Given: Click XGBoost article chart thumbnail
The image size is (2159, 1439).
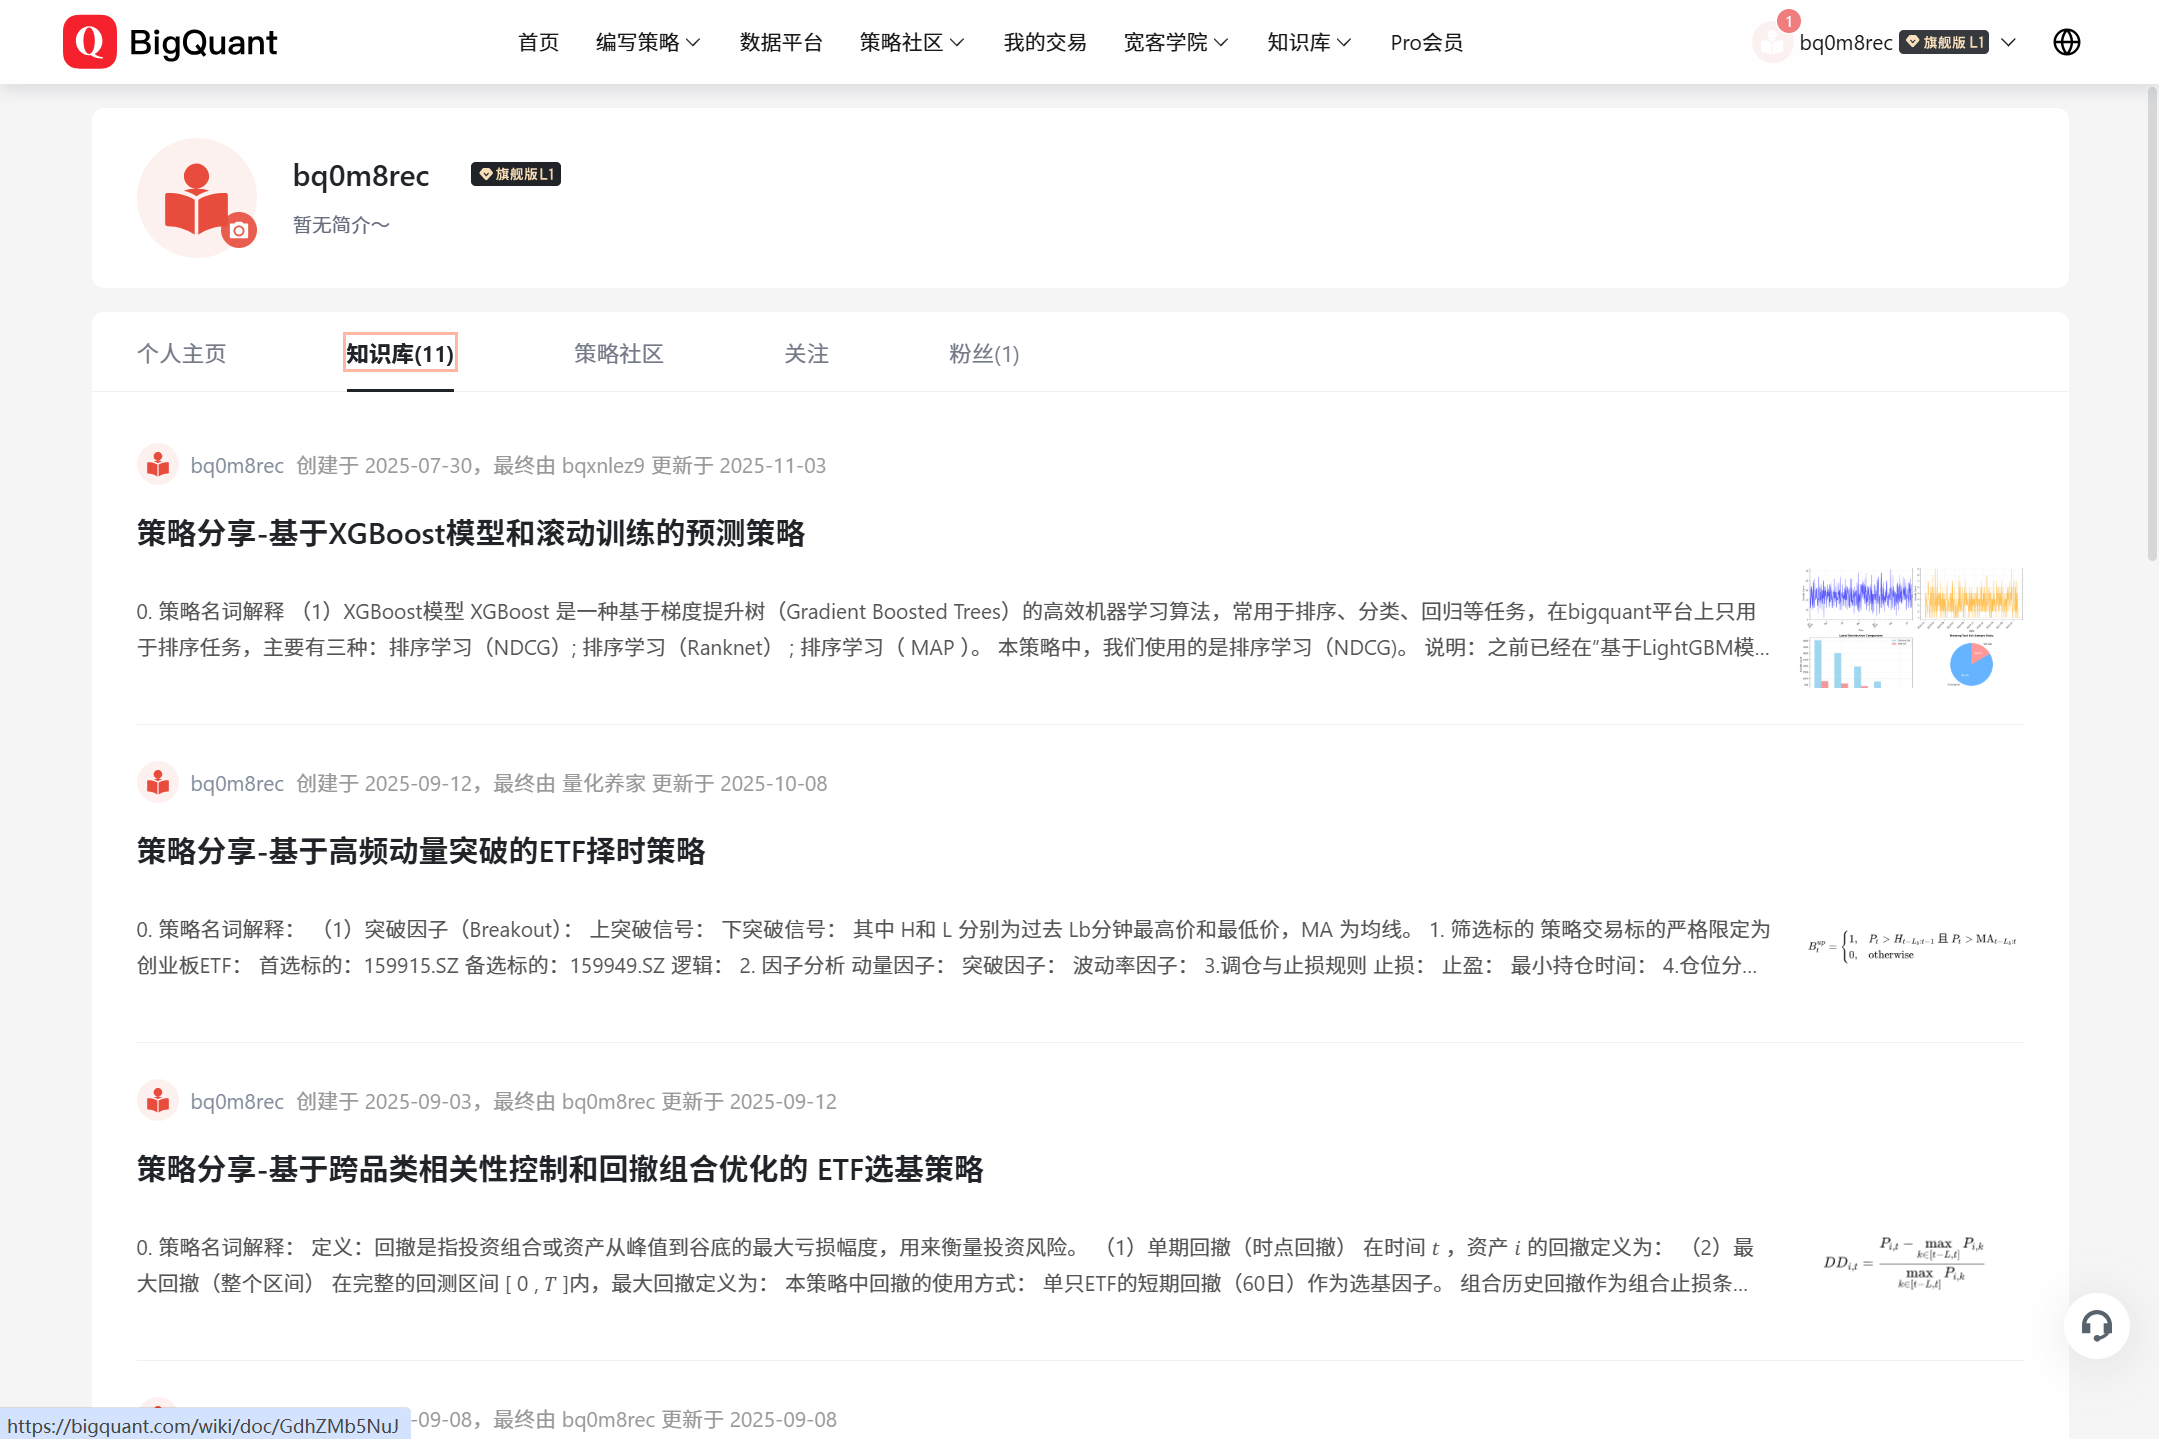Looking at the screenshot, I should 1912,628.
